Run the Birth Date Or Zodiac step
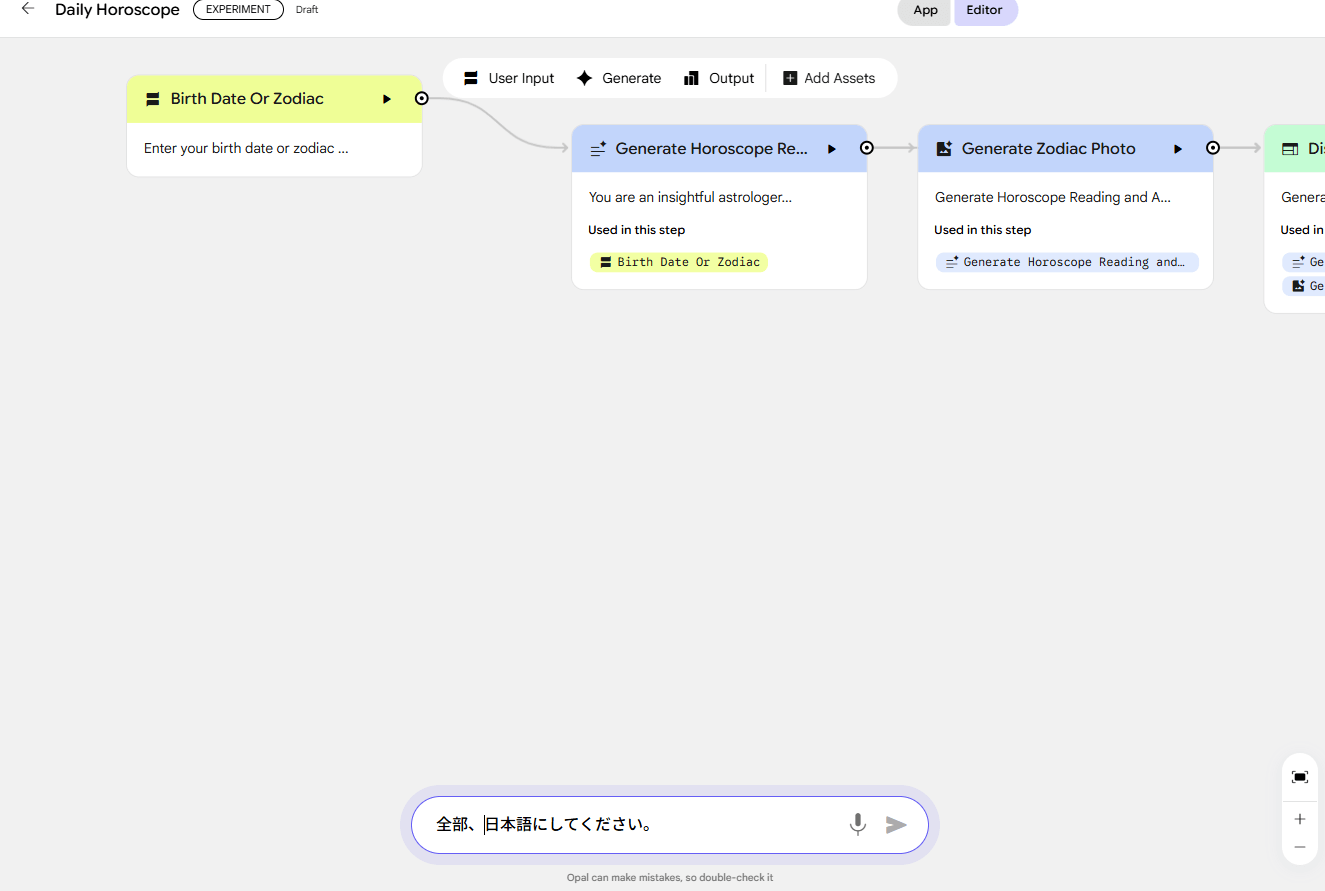This screenshot has height=891, width=1325. 387,99
